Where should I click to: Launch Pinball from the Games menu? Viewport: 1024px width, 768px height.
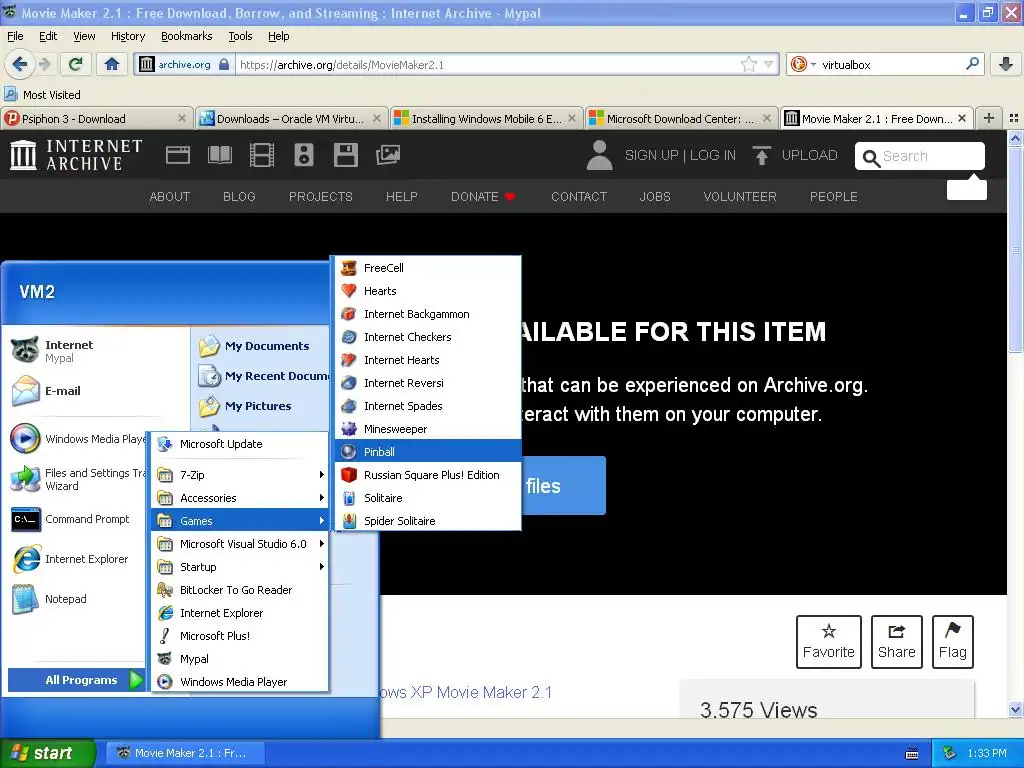[x=428, y=452]
